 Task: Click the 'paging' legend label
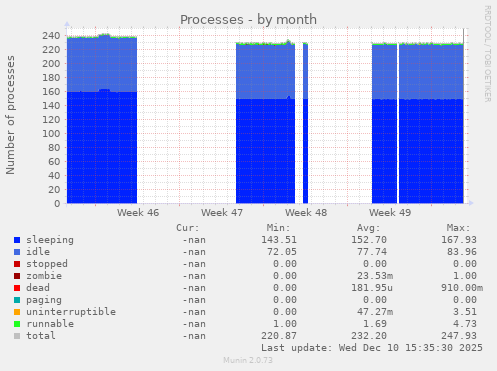pos(44,300)
